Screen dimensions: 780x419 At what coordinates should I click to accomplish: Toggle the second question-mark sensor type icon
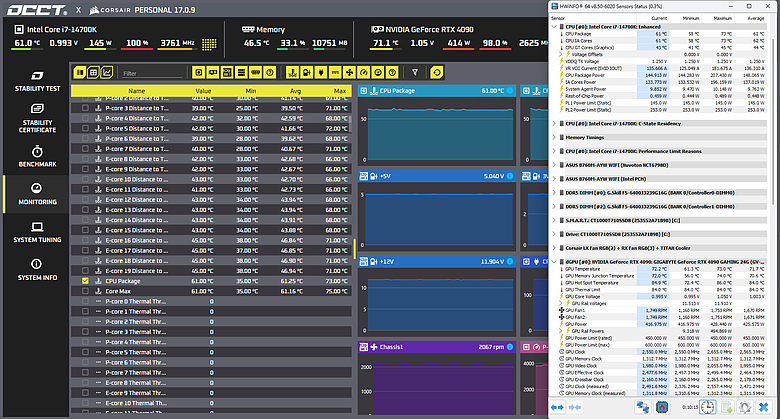pyautogui.click(x=392, y=73)
